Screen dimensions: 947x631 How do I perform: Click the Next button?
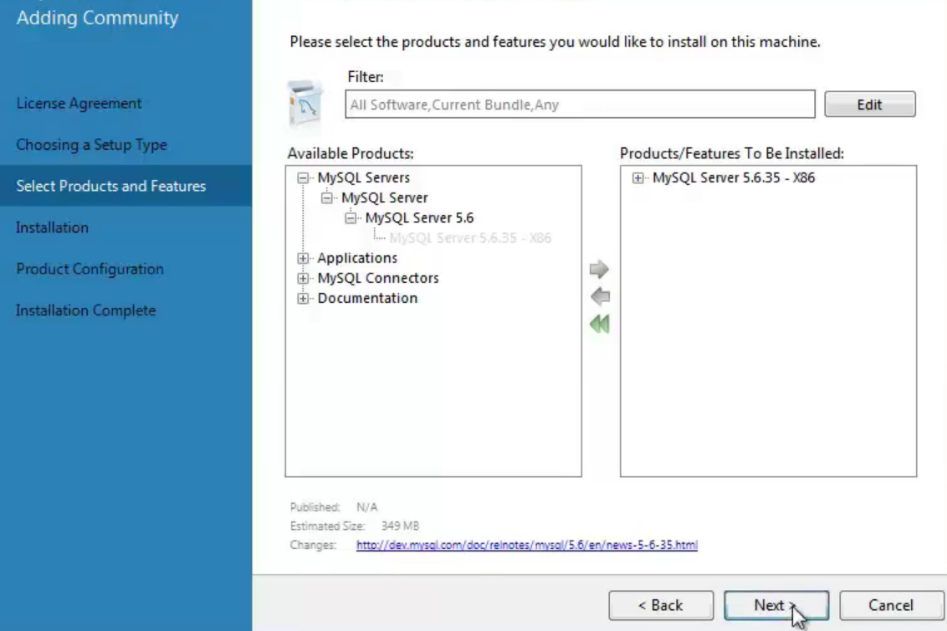point(776,605)
